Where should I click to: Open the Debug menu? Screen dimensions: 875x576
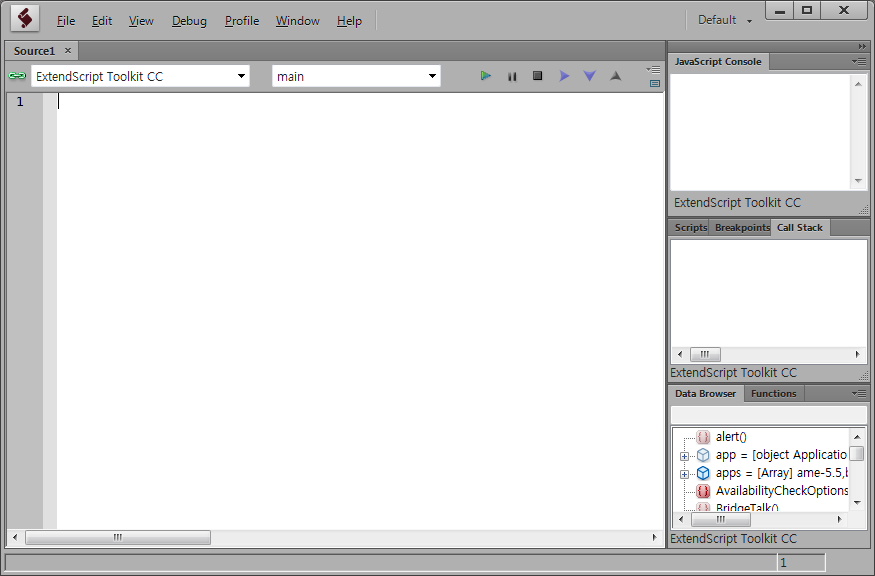189,21
